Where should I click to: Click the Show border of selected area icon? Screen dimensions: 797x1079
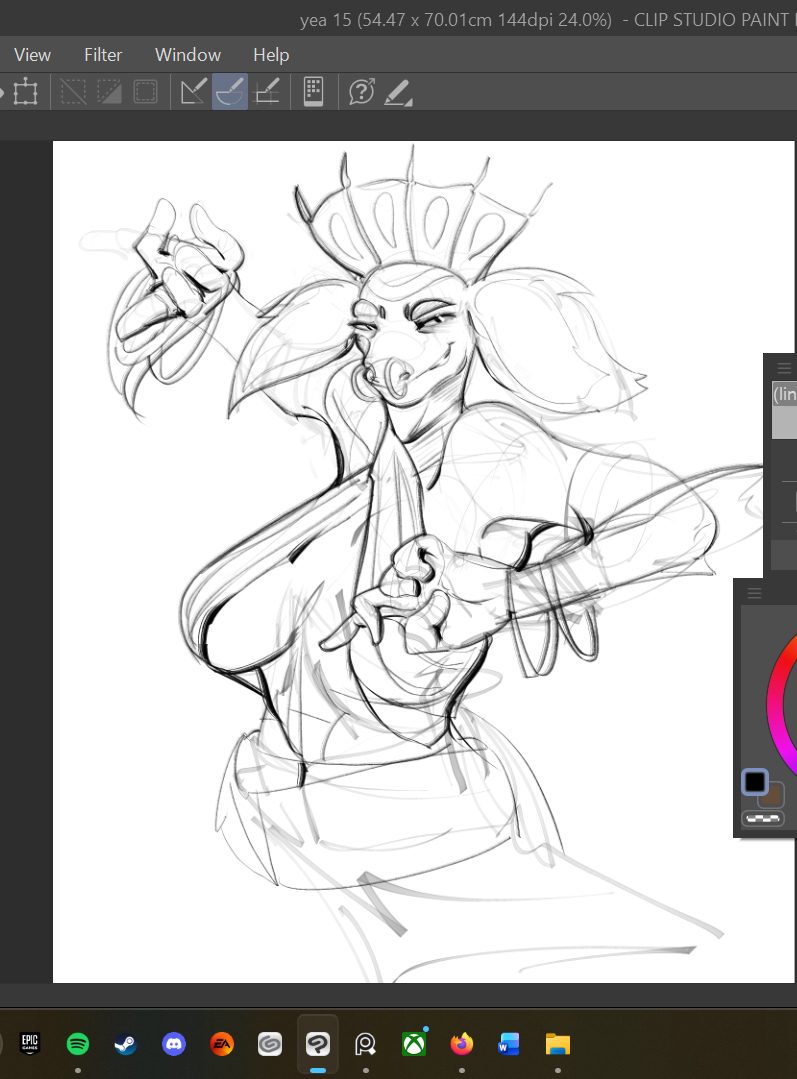point(146,93)
